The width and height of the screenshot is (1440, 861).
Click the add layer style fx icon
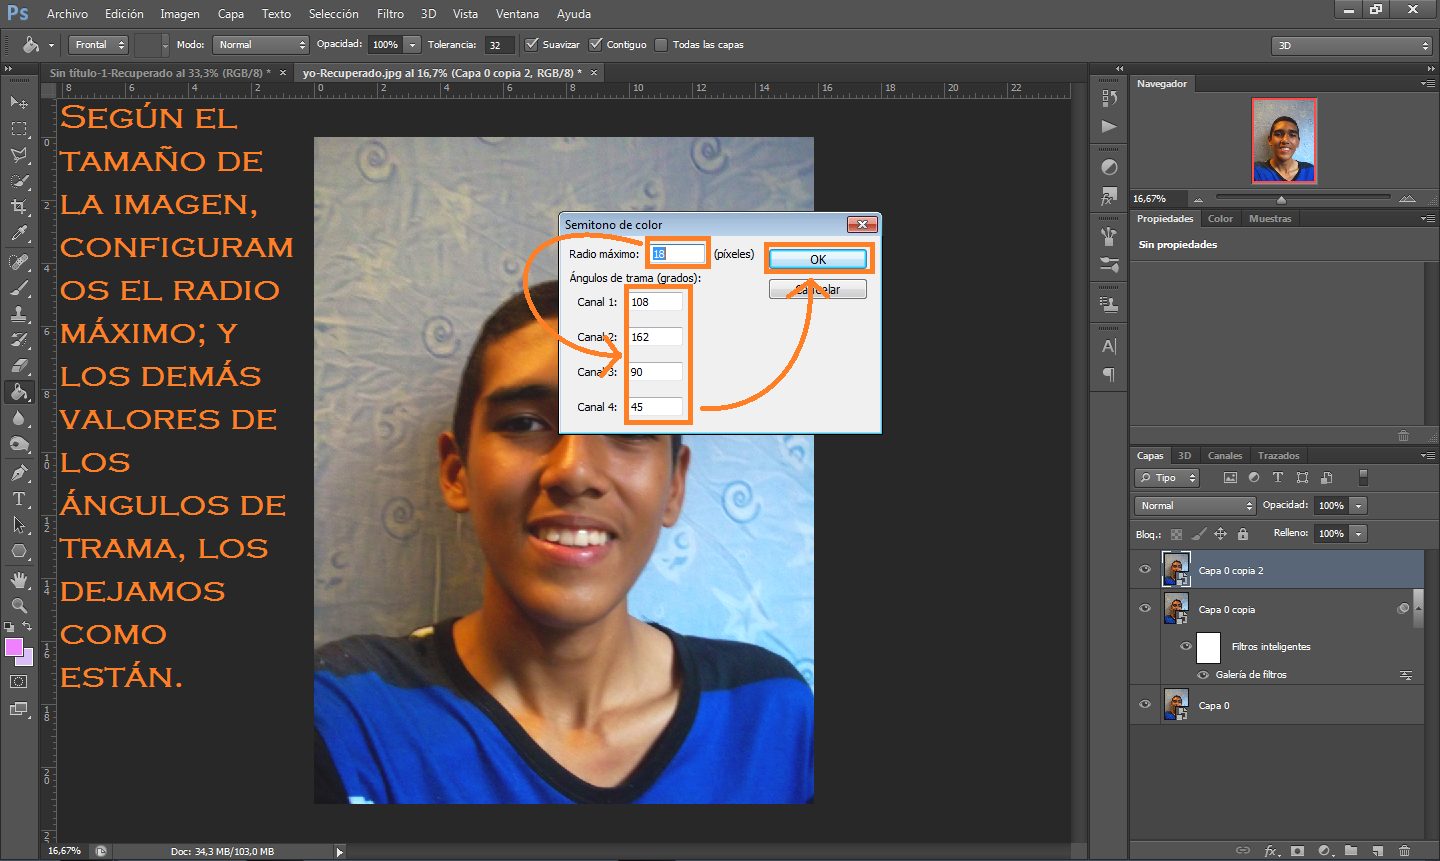pos(1271,851)
